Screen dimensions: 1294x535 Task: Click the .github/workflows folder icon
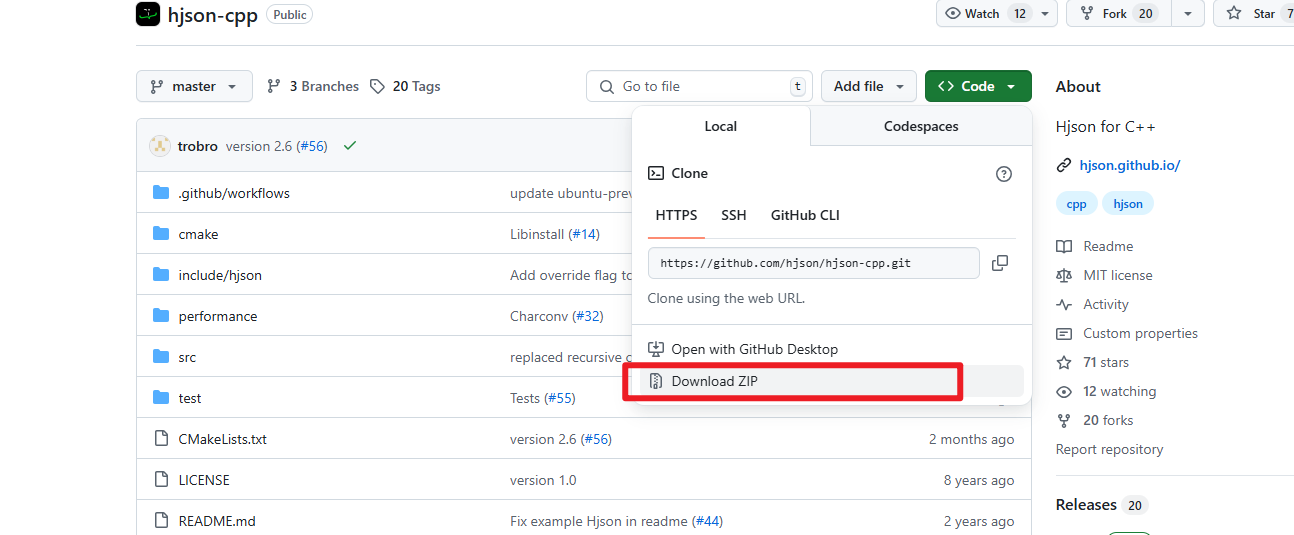point(161,193)
